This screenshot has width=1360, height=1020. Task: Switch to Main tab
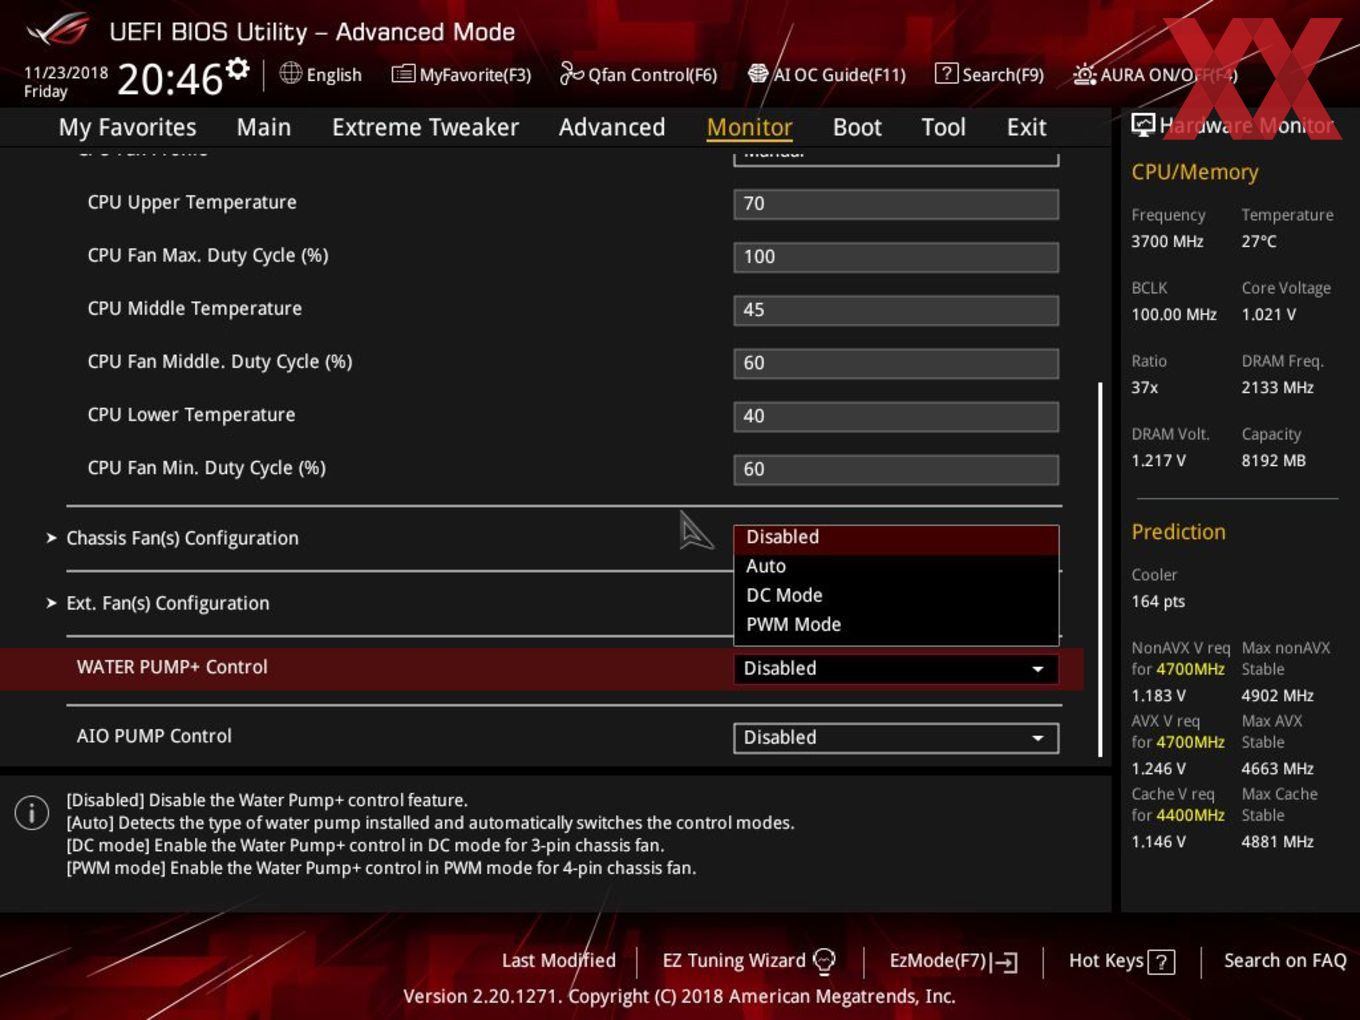pyautogui.click(x=264, y=127)
